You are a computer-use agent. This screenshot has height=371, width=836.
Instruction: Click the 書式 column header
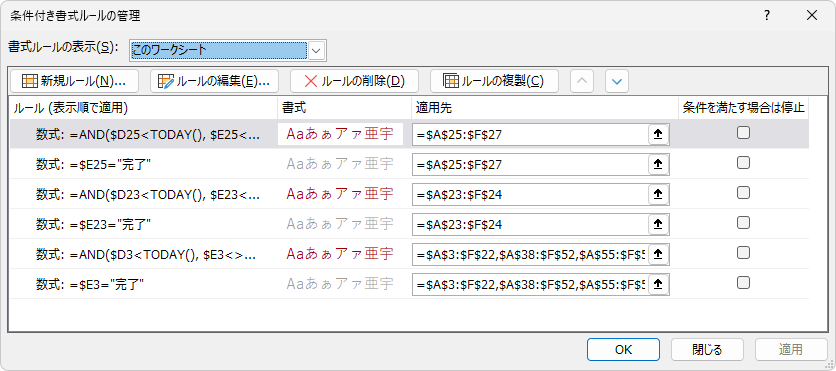coord(344,108)
